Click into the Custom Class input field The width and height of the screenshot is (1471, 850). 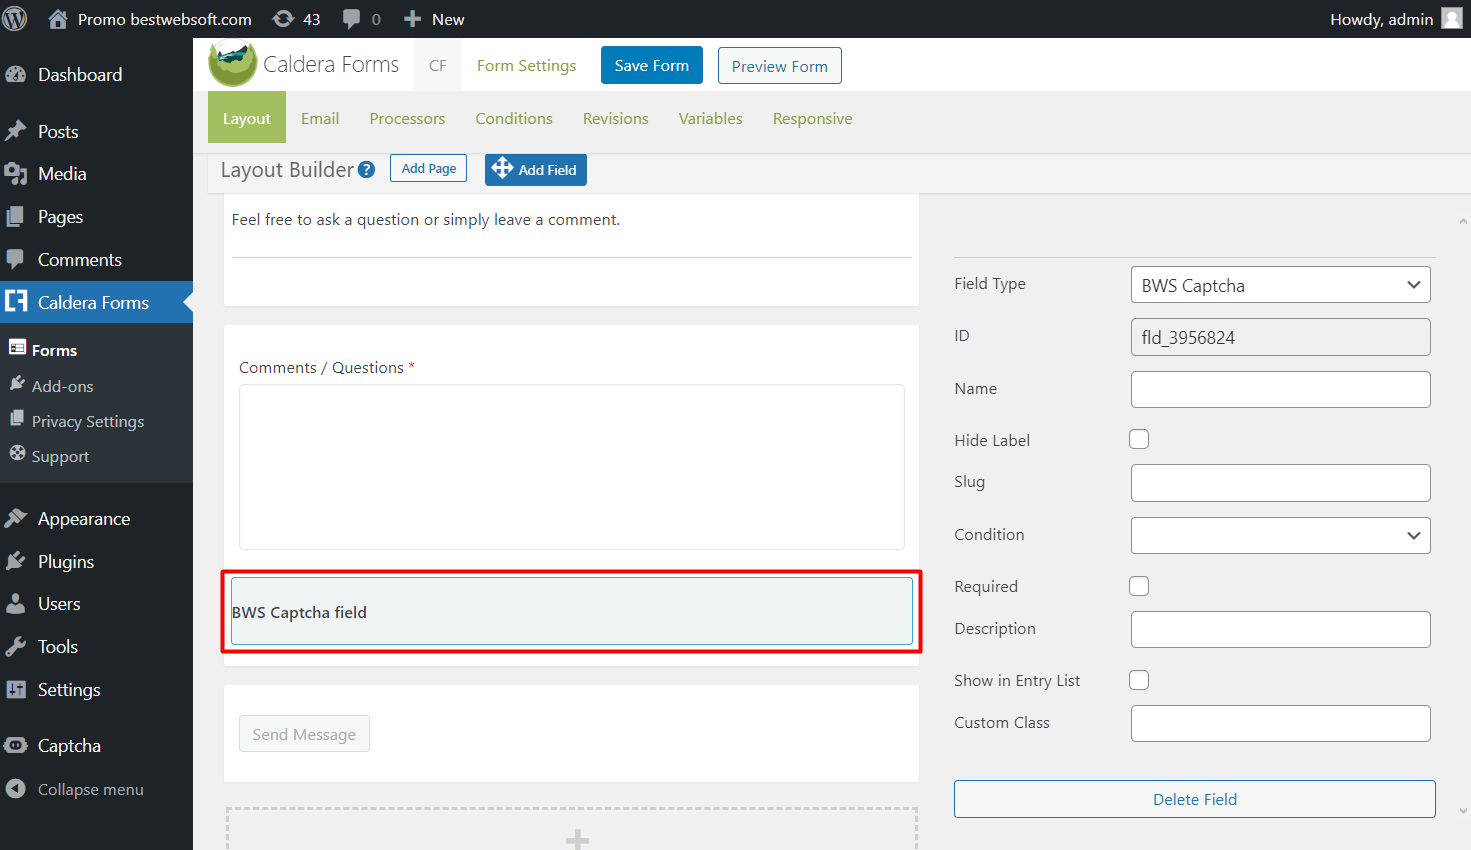1280,723
